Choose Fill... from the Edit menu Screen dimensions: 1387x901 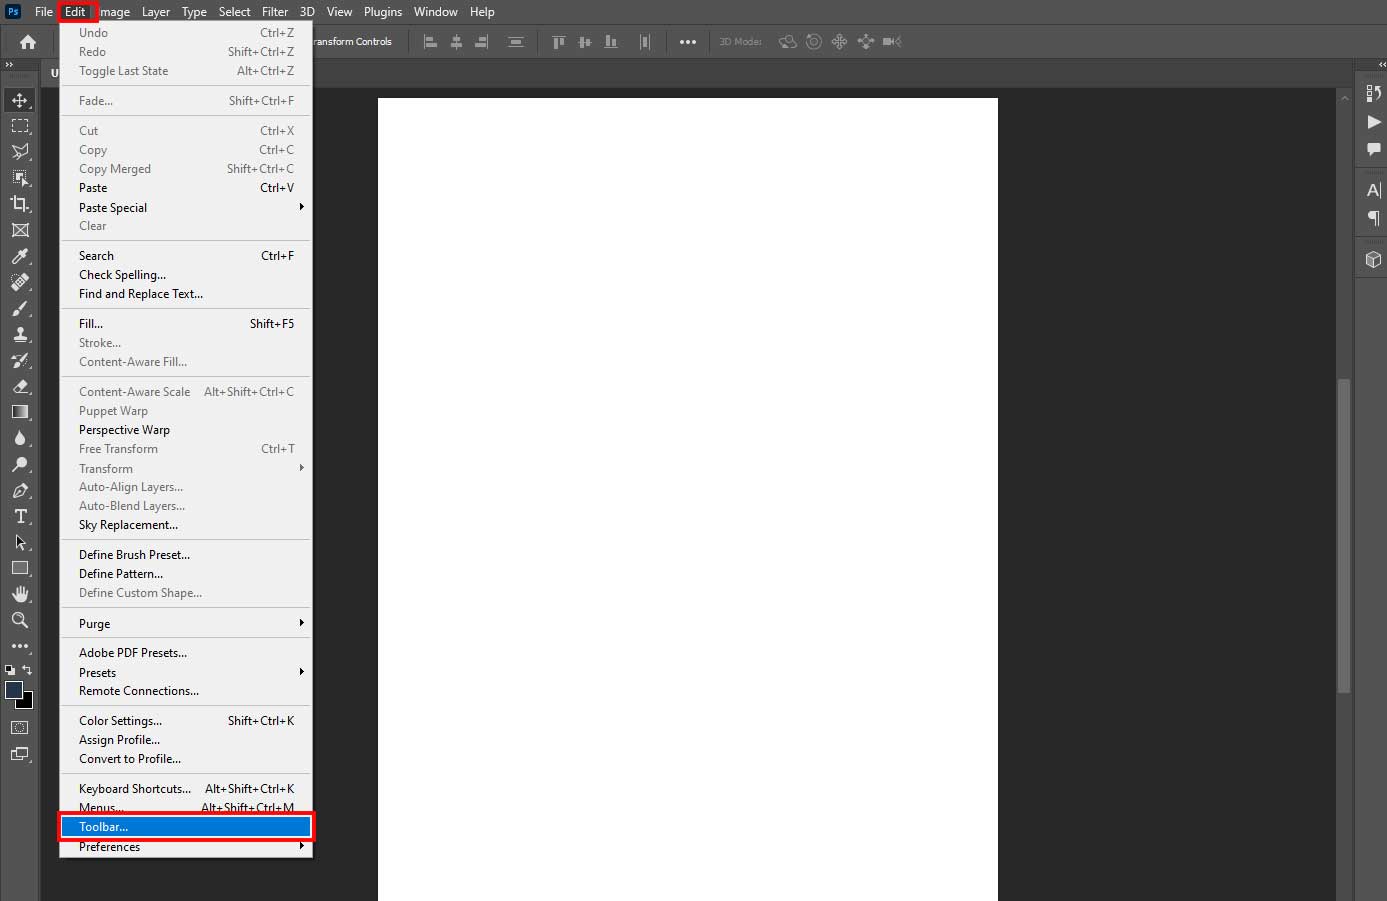tap(186, 323)
